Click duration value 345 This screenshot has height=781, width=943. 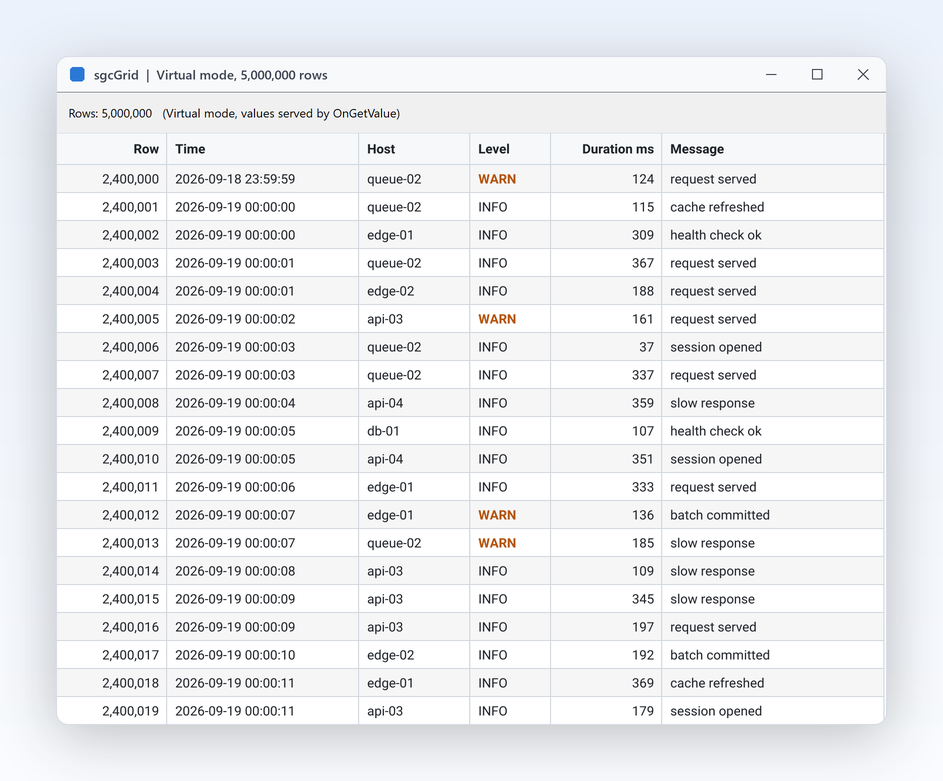[642, 599]
